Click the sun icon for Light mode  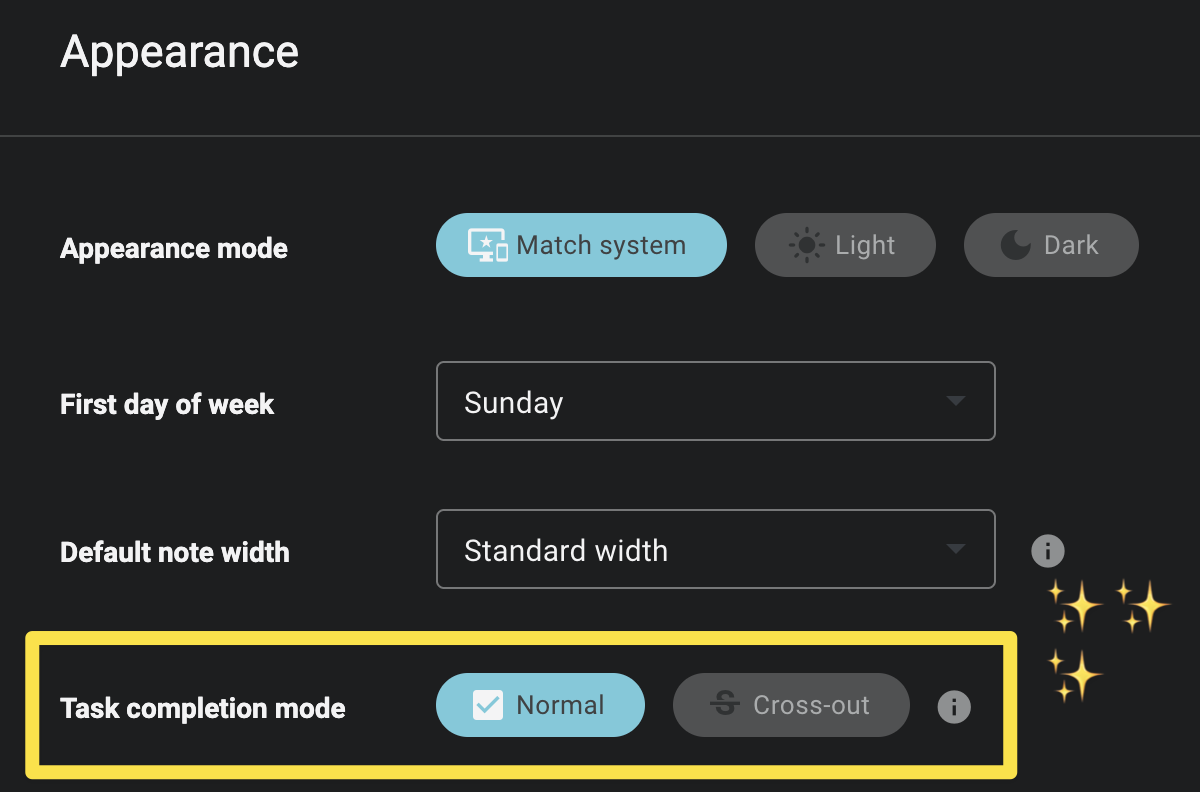tap(806, 246)
